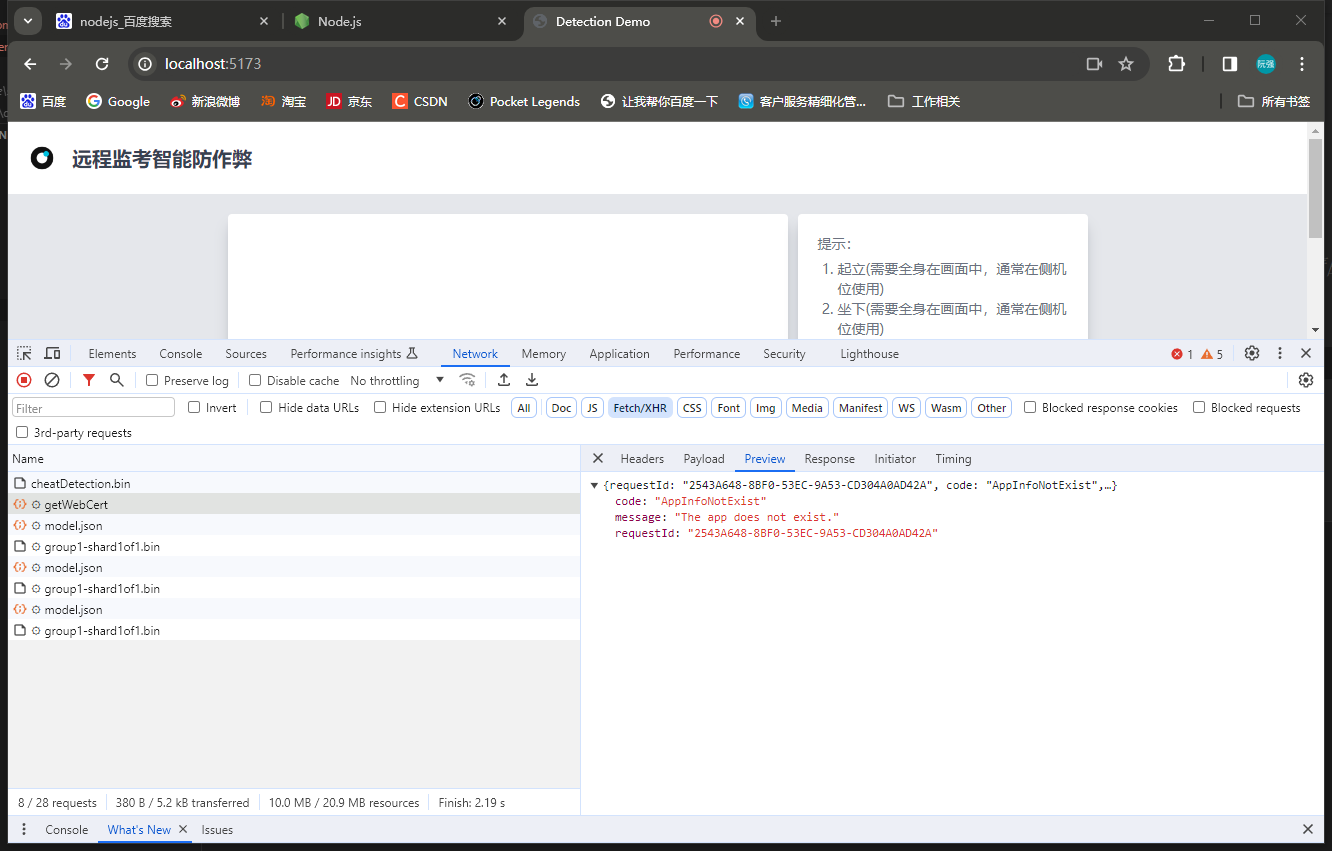1332x851 pixels.
Task: Open DevTools customize three-dot menu
Action: [1280, 353]
